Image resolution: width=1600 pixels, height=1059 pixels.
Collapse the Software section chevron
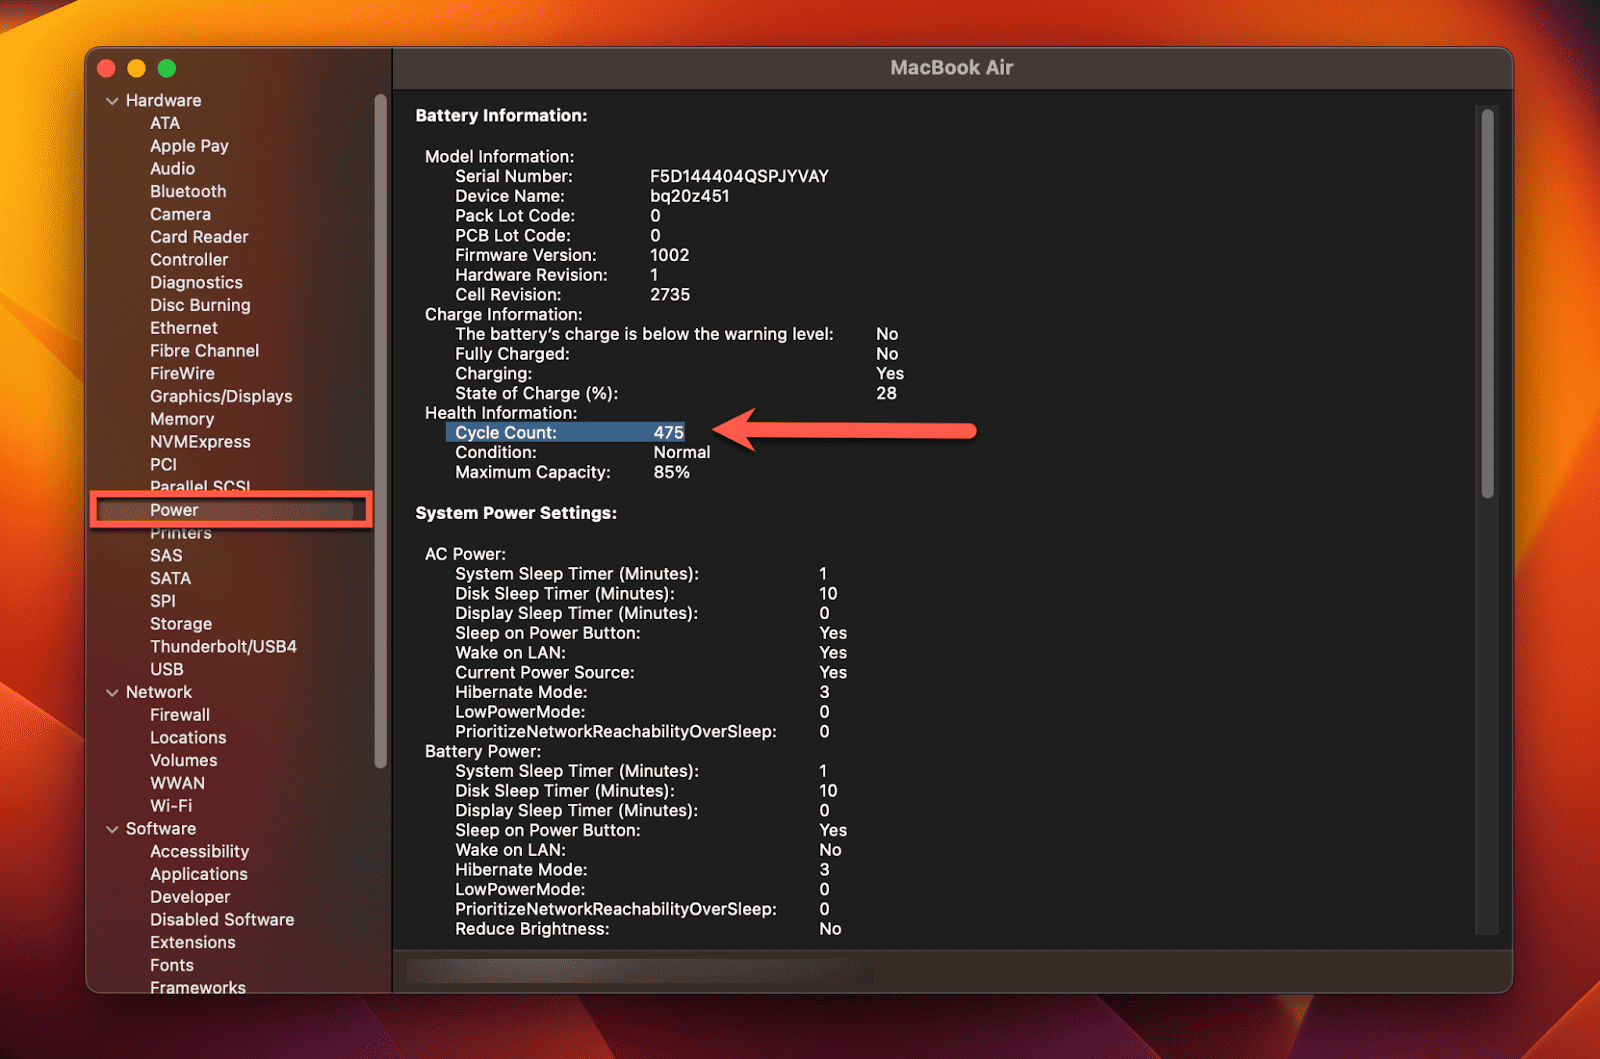pyautogui.click(x=112, y=829)
